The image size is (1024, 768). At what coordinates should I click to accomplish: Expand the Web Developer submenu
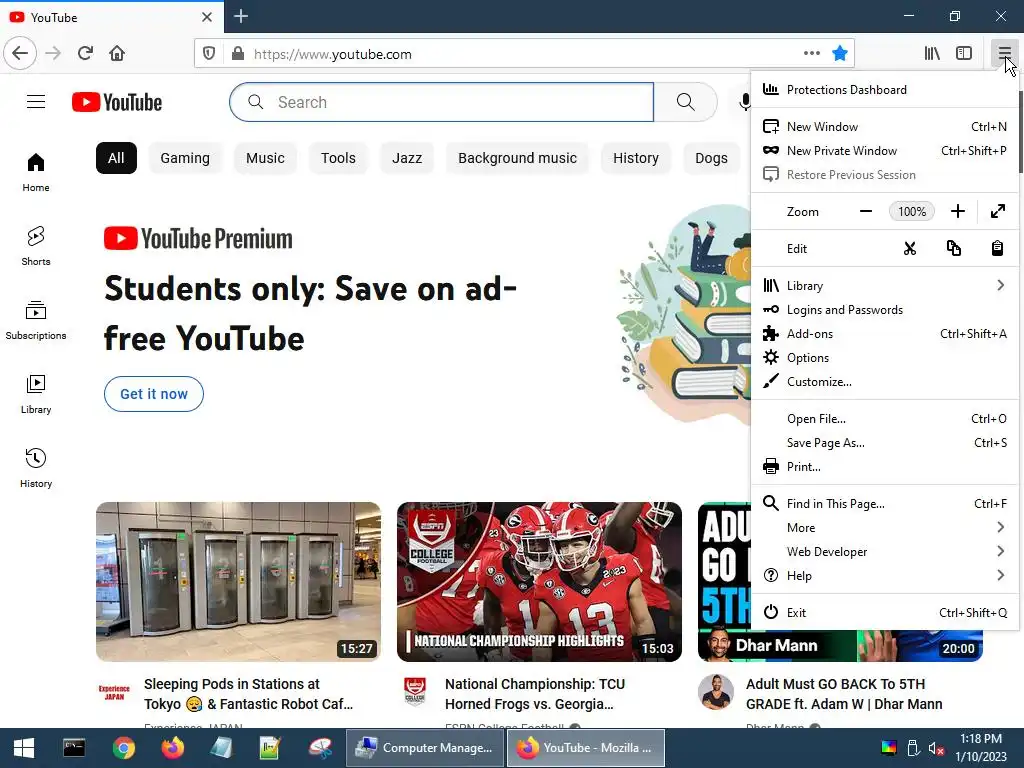pos(885,552)
